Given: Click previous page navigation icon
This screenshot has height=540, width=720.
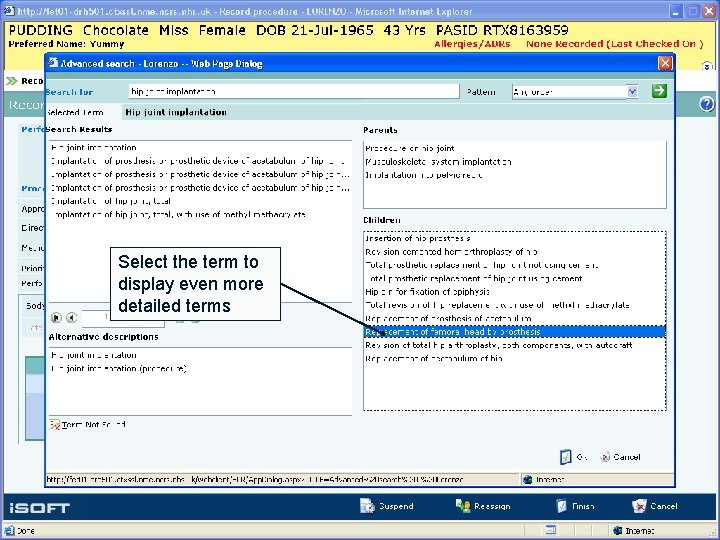Looking at the screenshot, I should click(71, 317).
